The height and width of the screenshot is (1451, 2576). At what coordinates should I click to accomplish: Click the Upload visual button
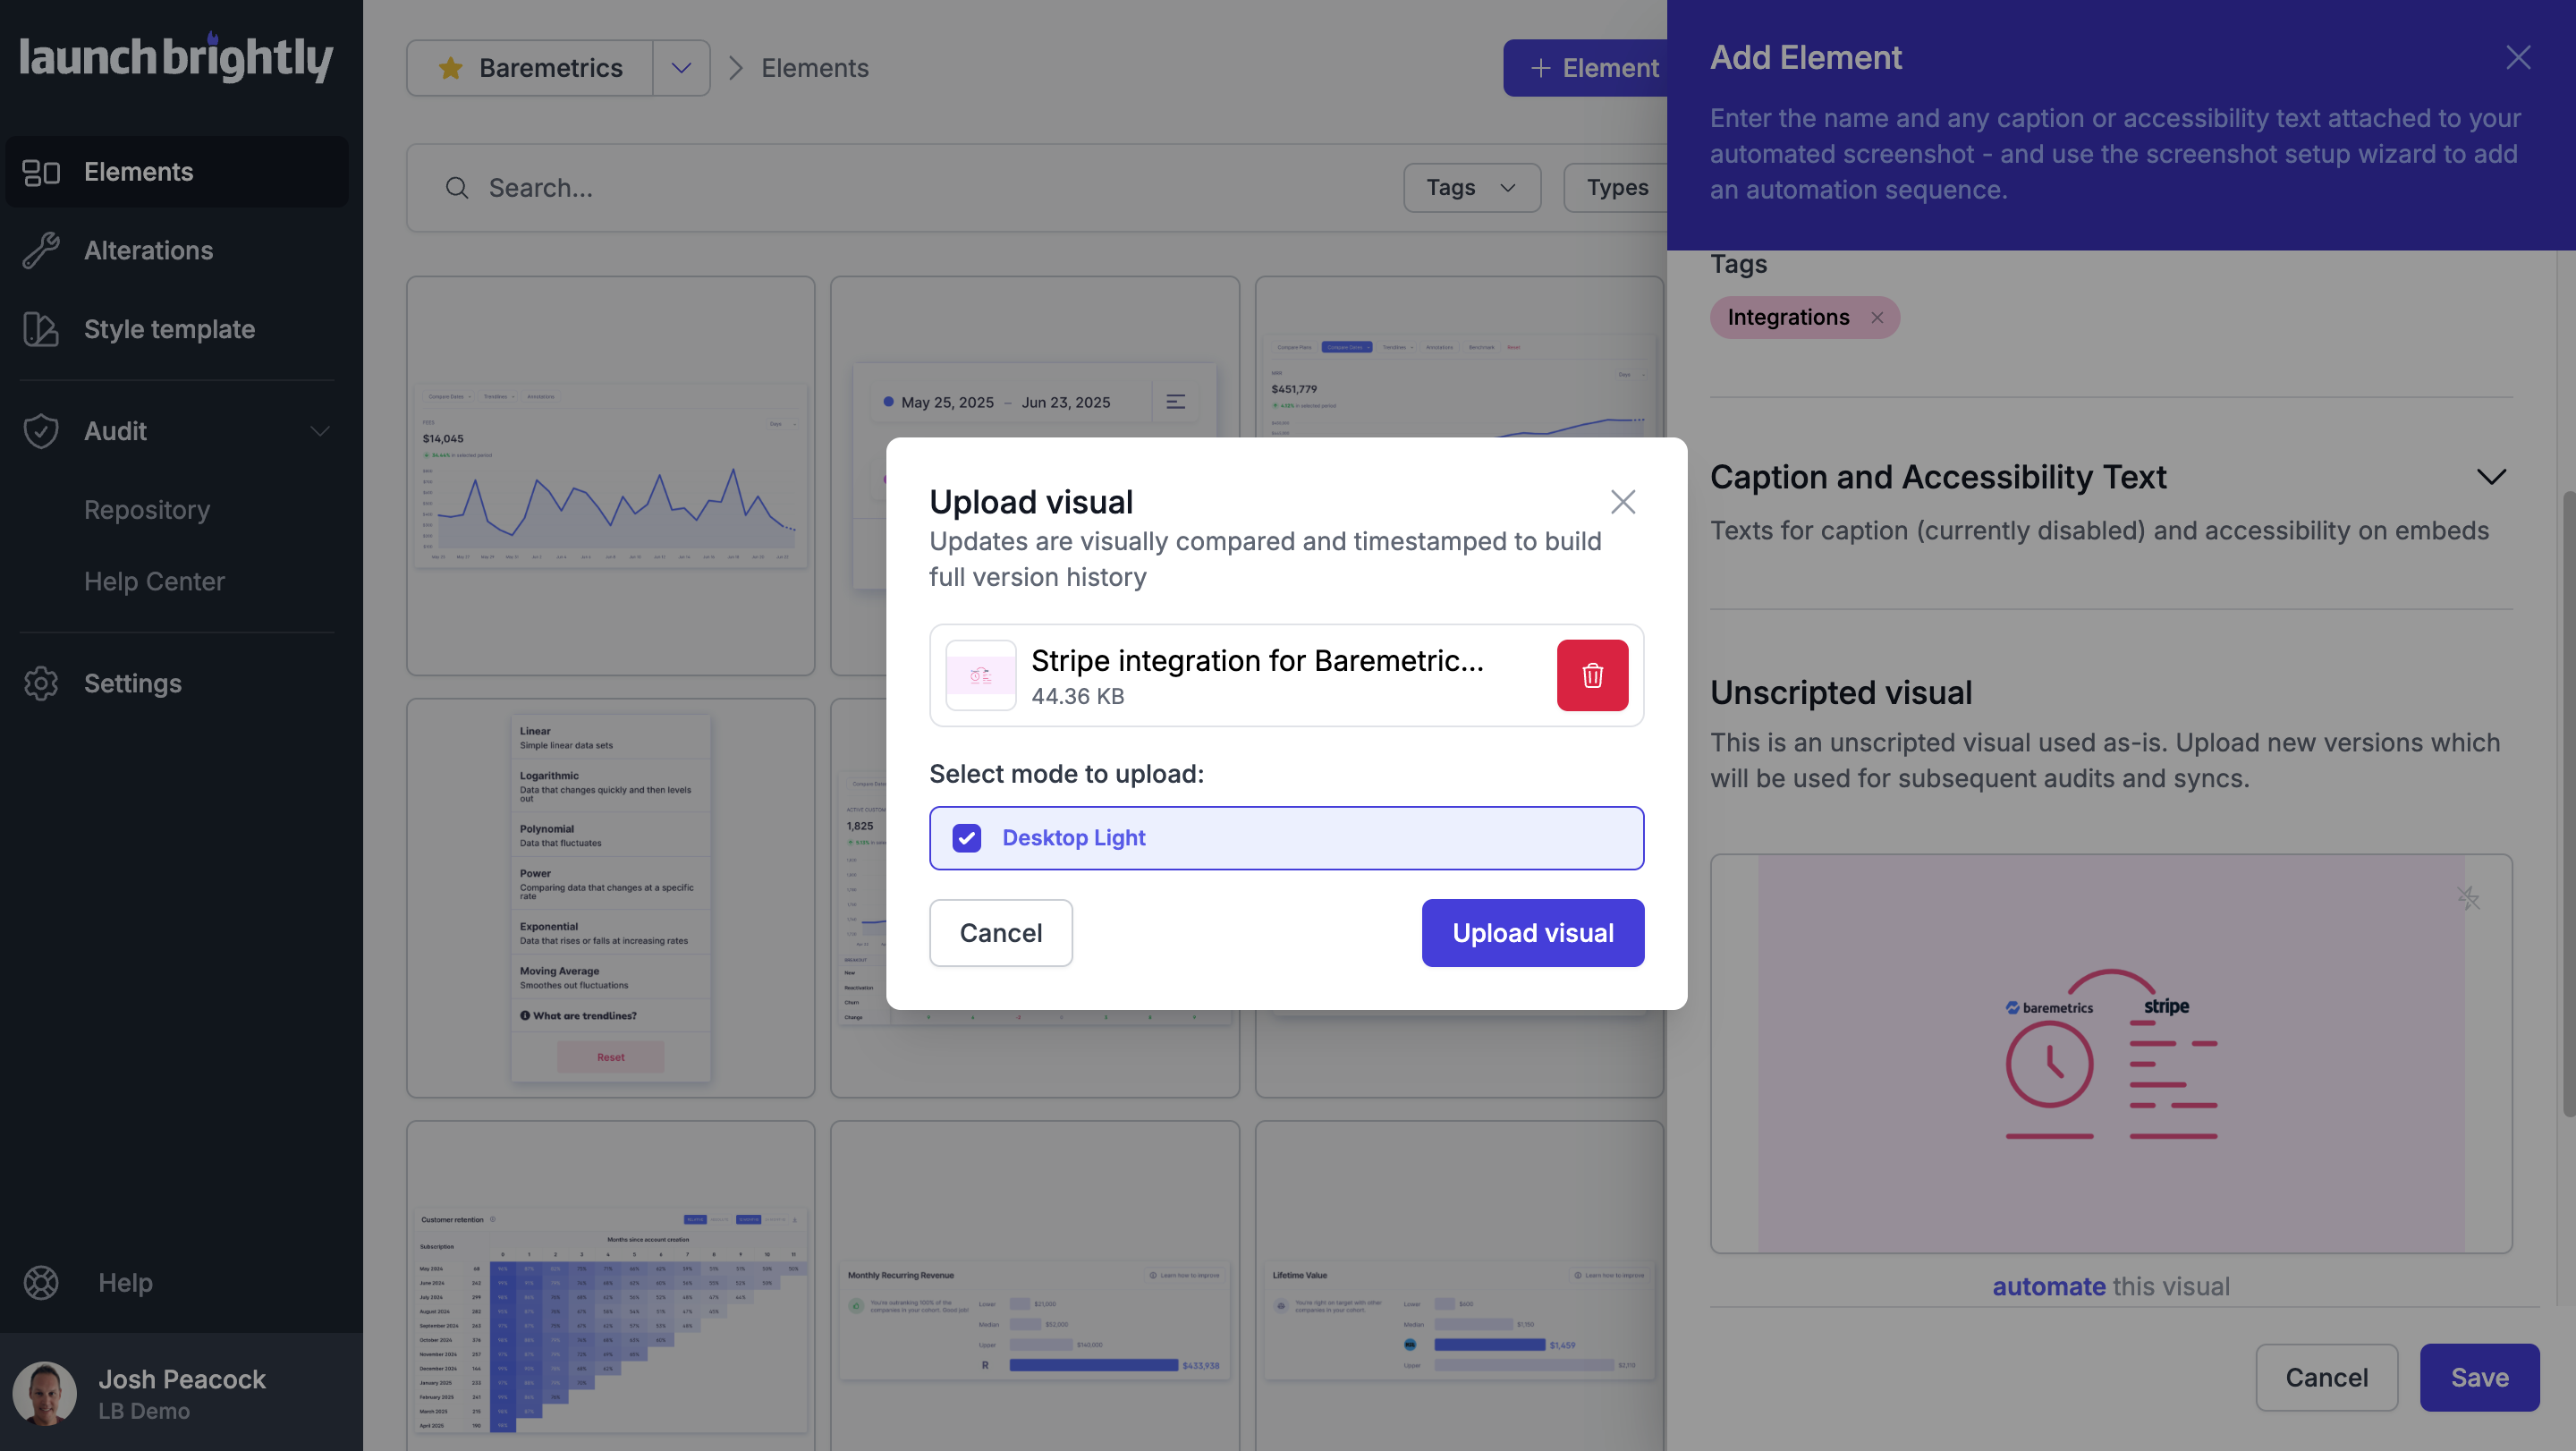1532,933
